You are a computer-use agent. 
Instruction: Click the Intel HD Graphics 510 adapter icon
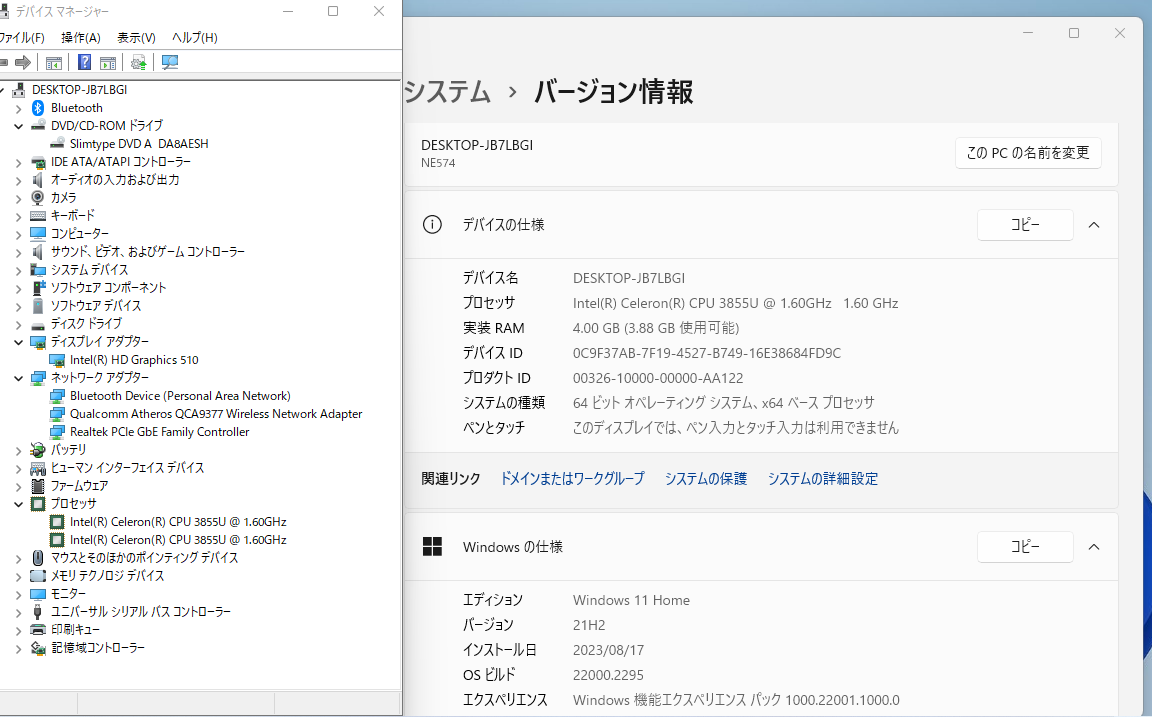57,360
